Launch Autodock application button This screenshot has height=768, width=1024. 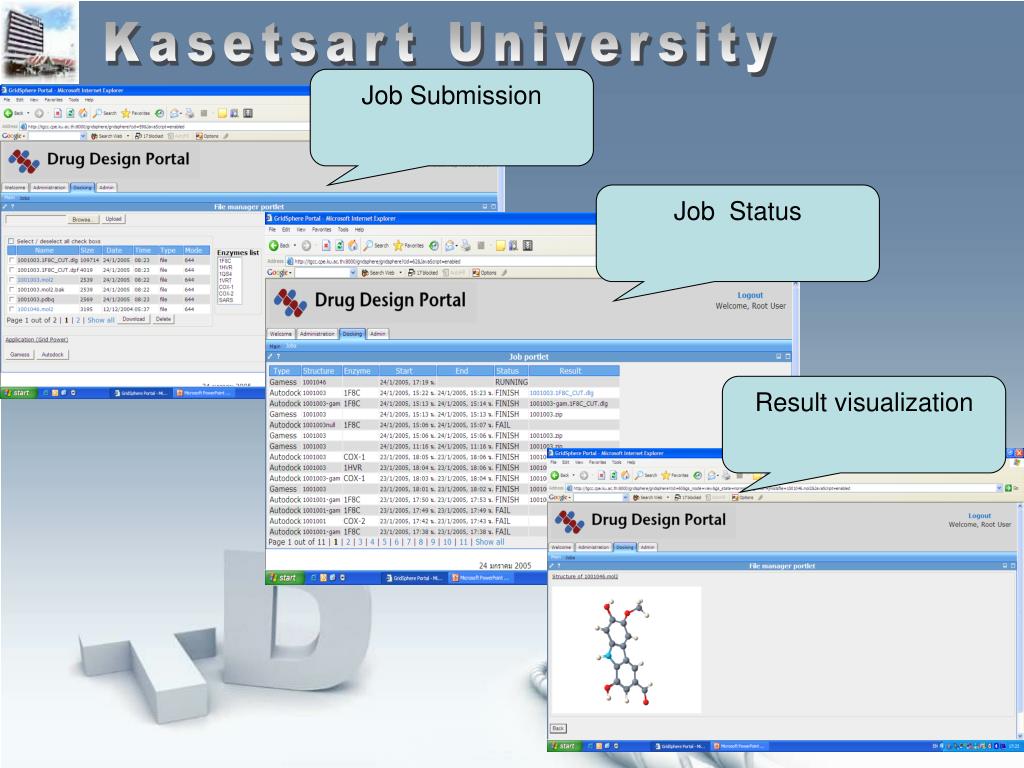tap(52, 355)
